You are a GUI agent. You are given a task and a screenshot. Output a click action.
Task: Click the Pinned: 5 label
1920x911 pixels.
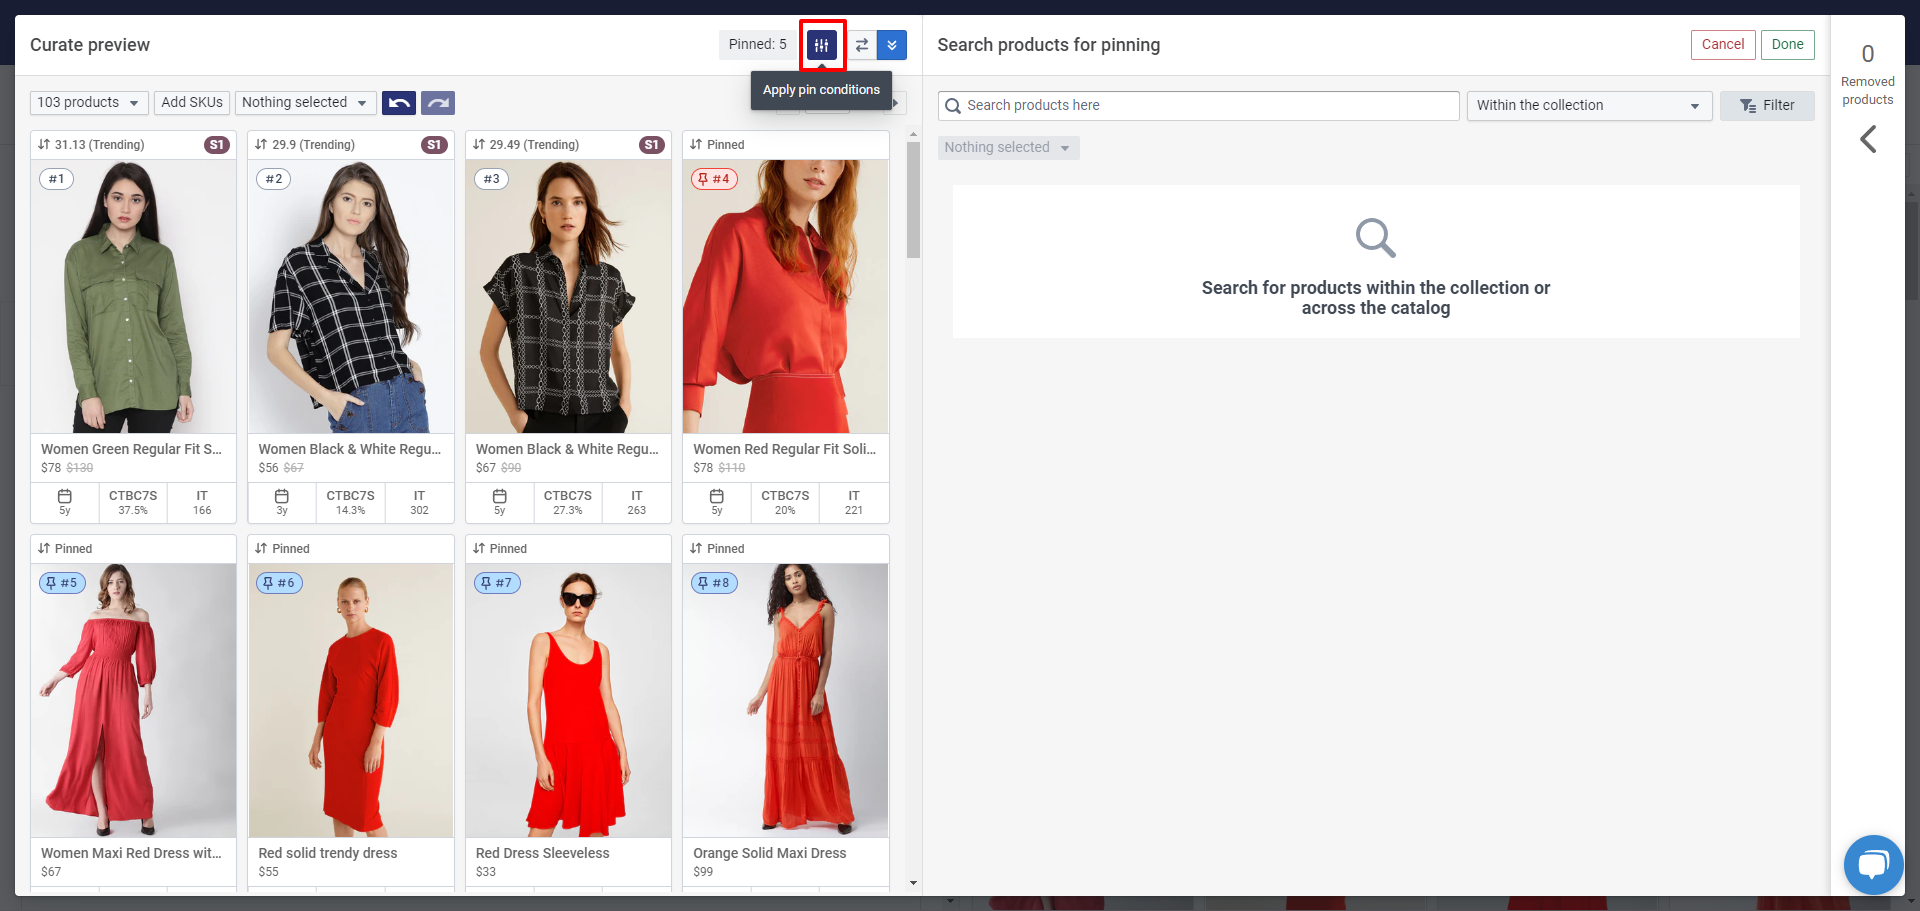758,45
